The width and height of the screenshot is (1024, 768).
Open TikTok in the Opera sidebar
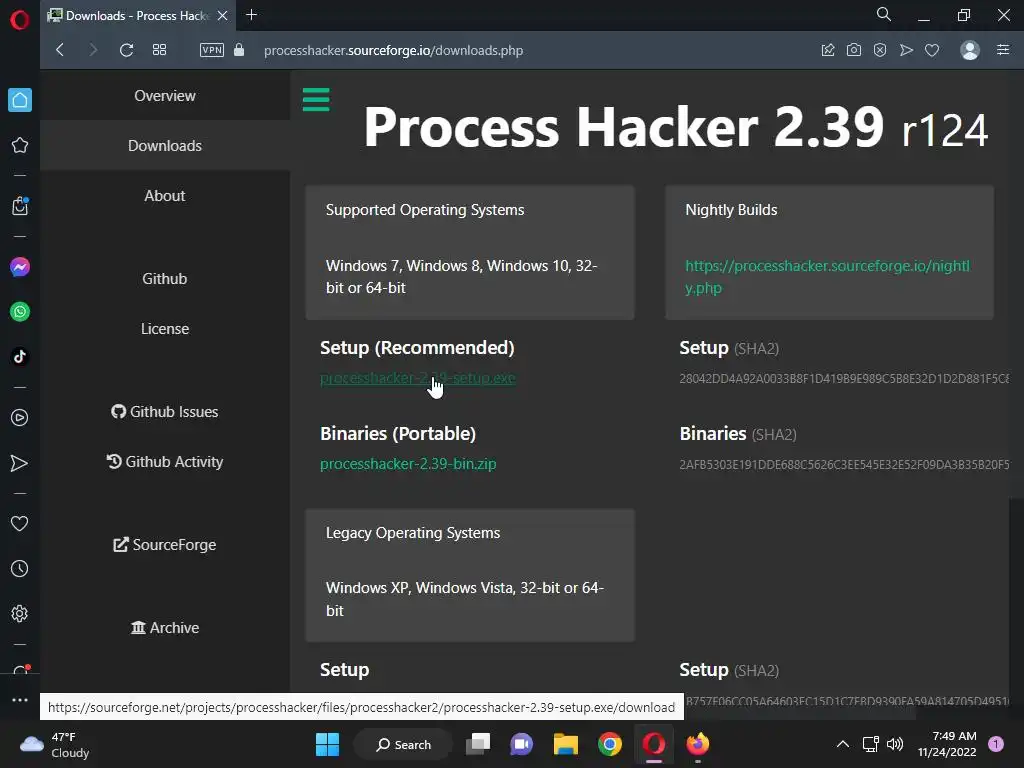(x=20, y=357)
